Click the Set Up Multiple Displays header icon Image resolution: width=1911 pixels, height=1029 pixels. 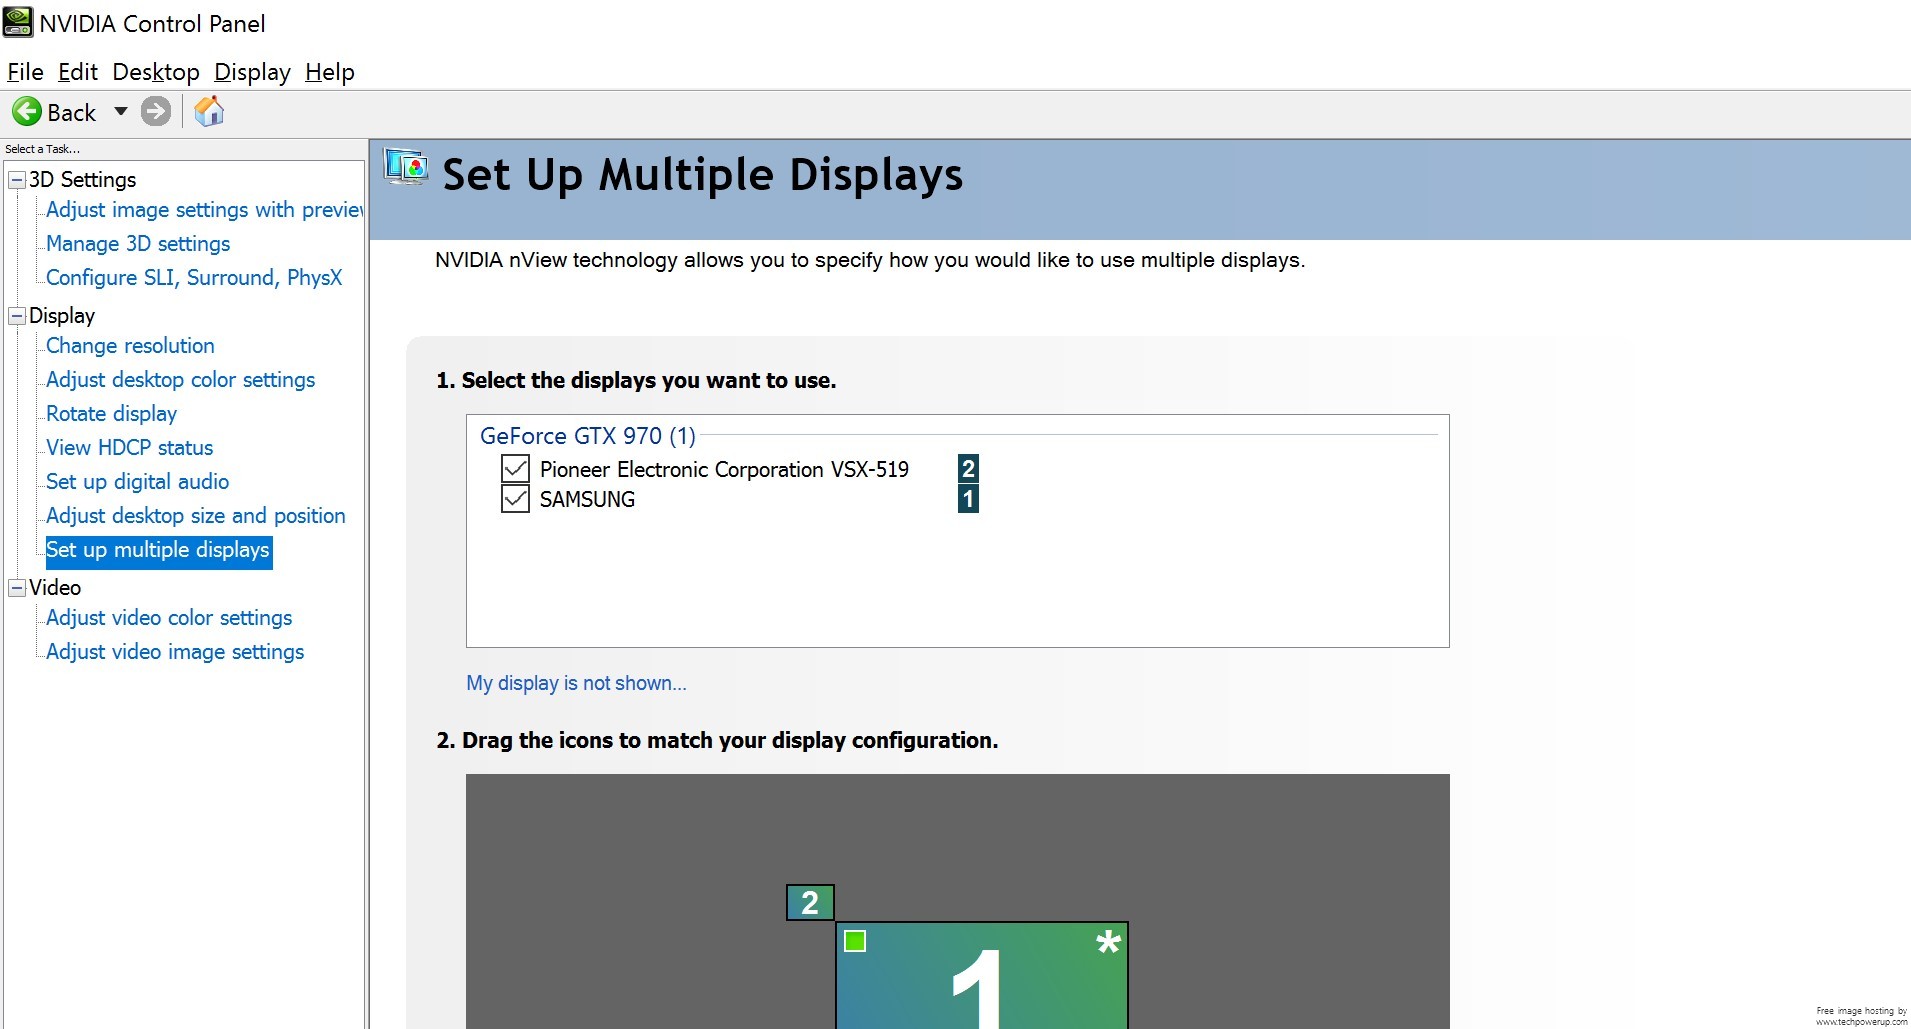coord(406,166)
